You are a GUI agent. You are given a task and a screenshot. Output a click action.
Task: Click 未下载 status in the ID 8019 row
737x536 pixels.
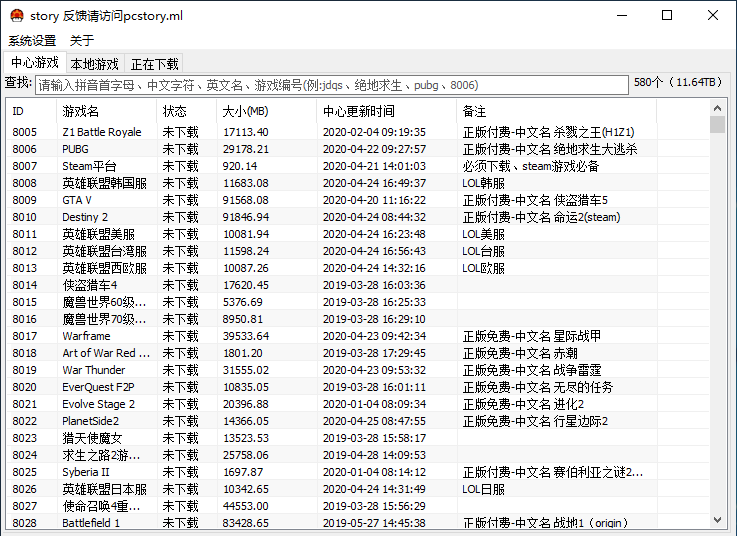tap(180, 370)
